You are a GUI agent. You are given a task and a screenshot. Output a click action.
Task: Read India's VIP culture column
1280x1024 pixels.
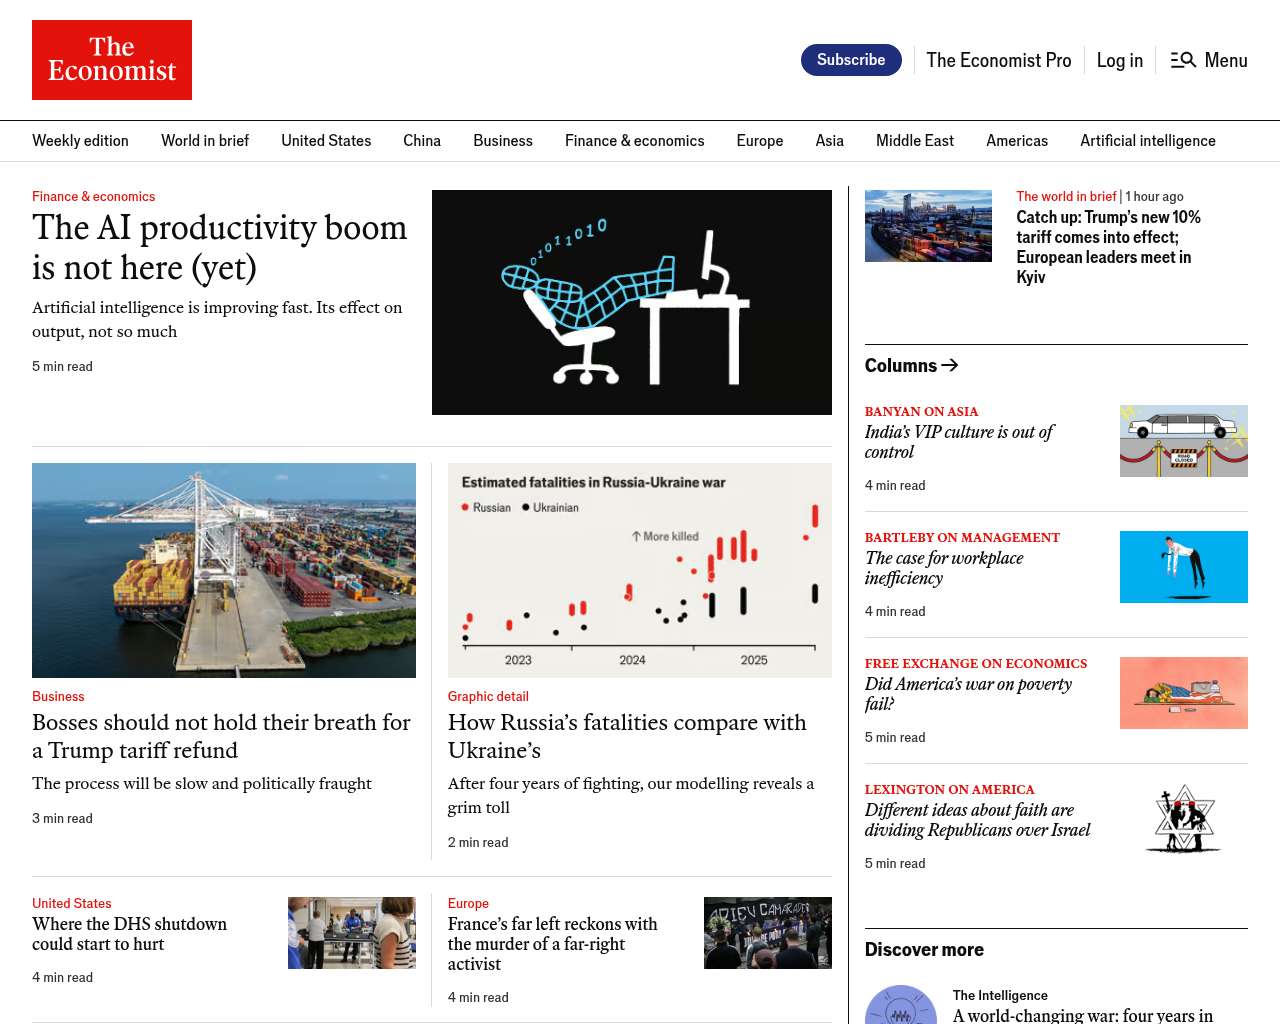959,442
